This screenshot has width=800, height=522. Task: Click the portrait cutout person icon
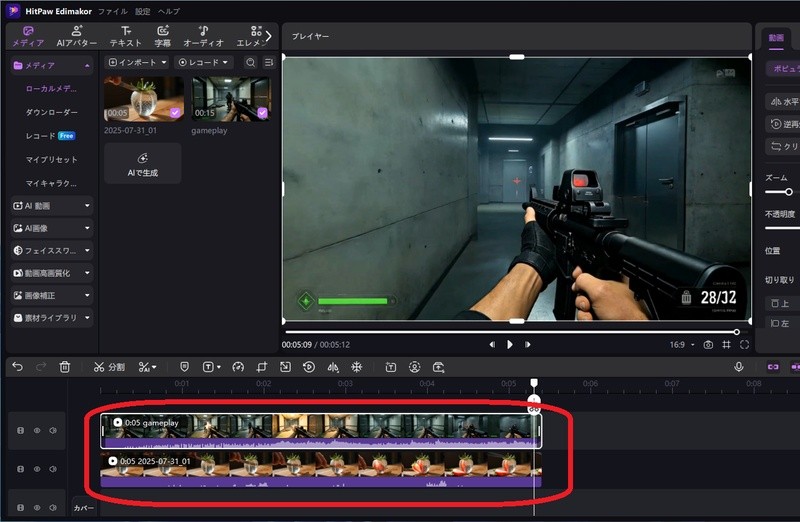pos(414,367)
